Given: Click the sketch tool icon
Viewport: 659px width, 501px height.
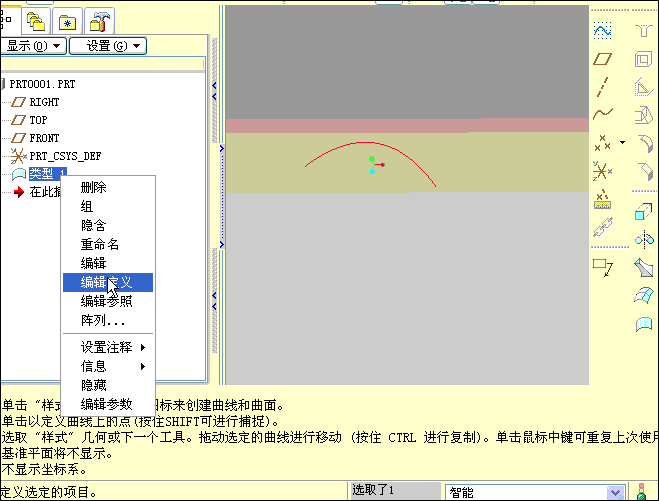Looking at the screenshot, I should tap(602, 31).
